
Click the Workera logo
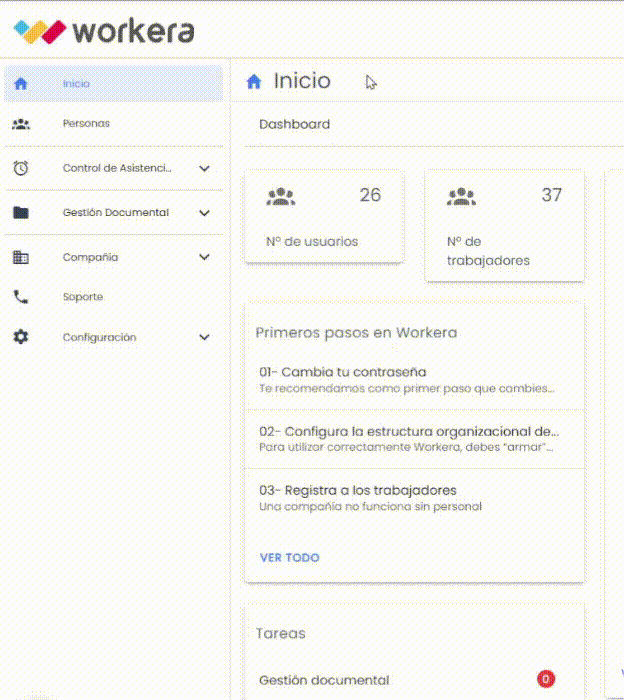tap(104, 30)
